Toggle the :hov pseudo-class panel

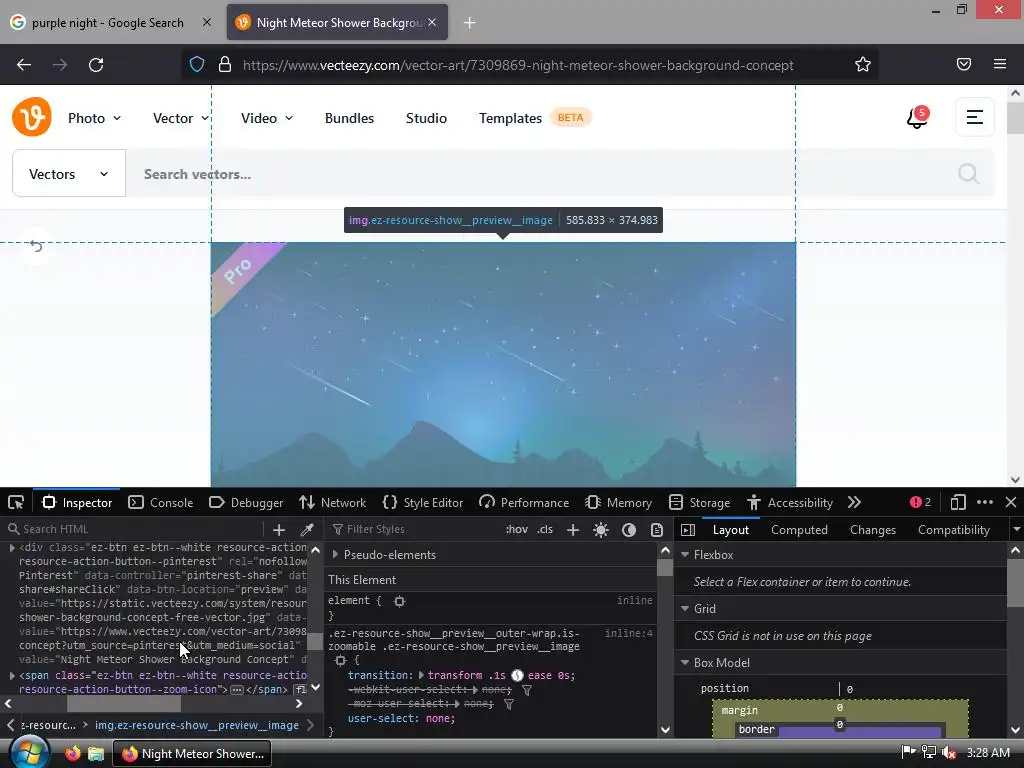[x=517, y=529]
